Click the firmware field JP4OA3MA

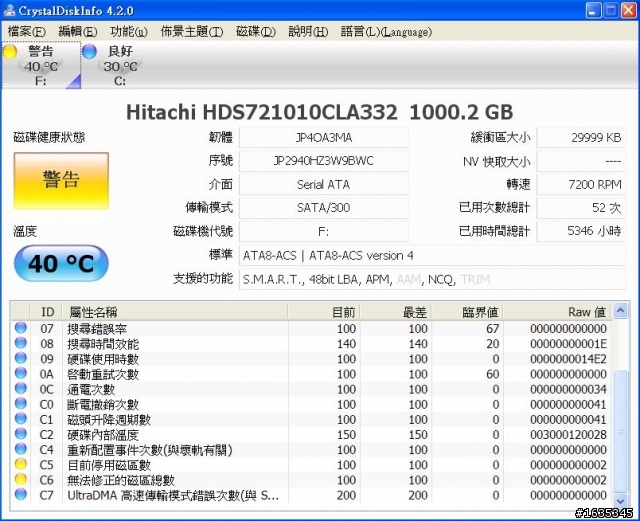324,138
